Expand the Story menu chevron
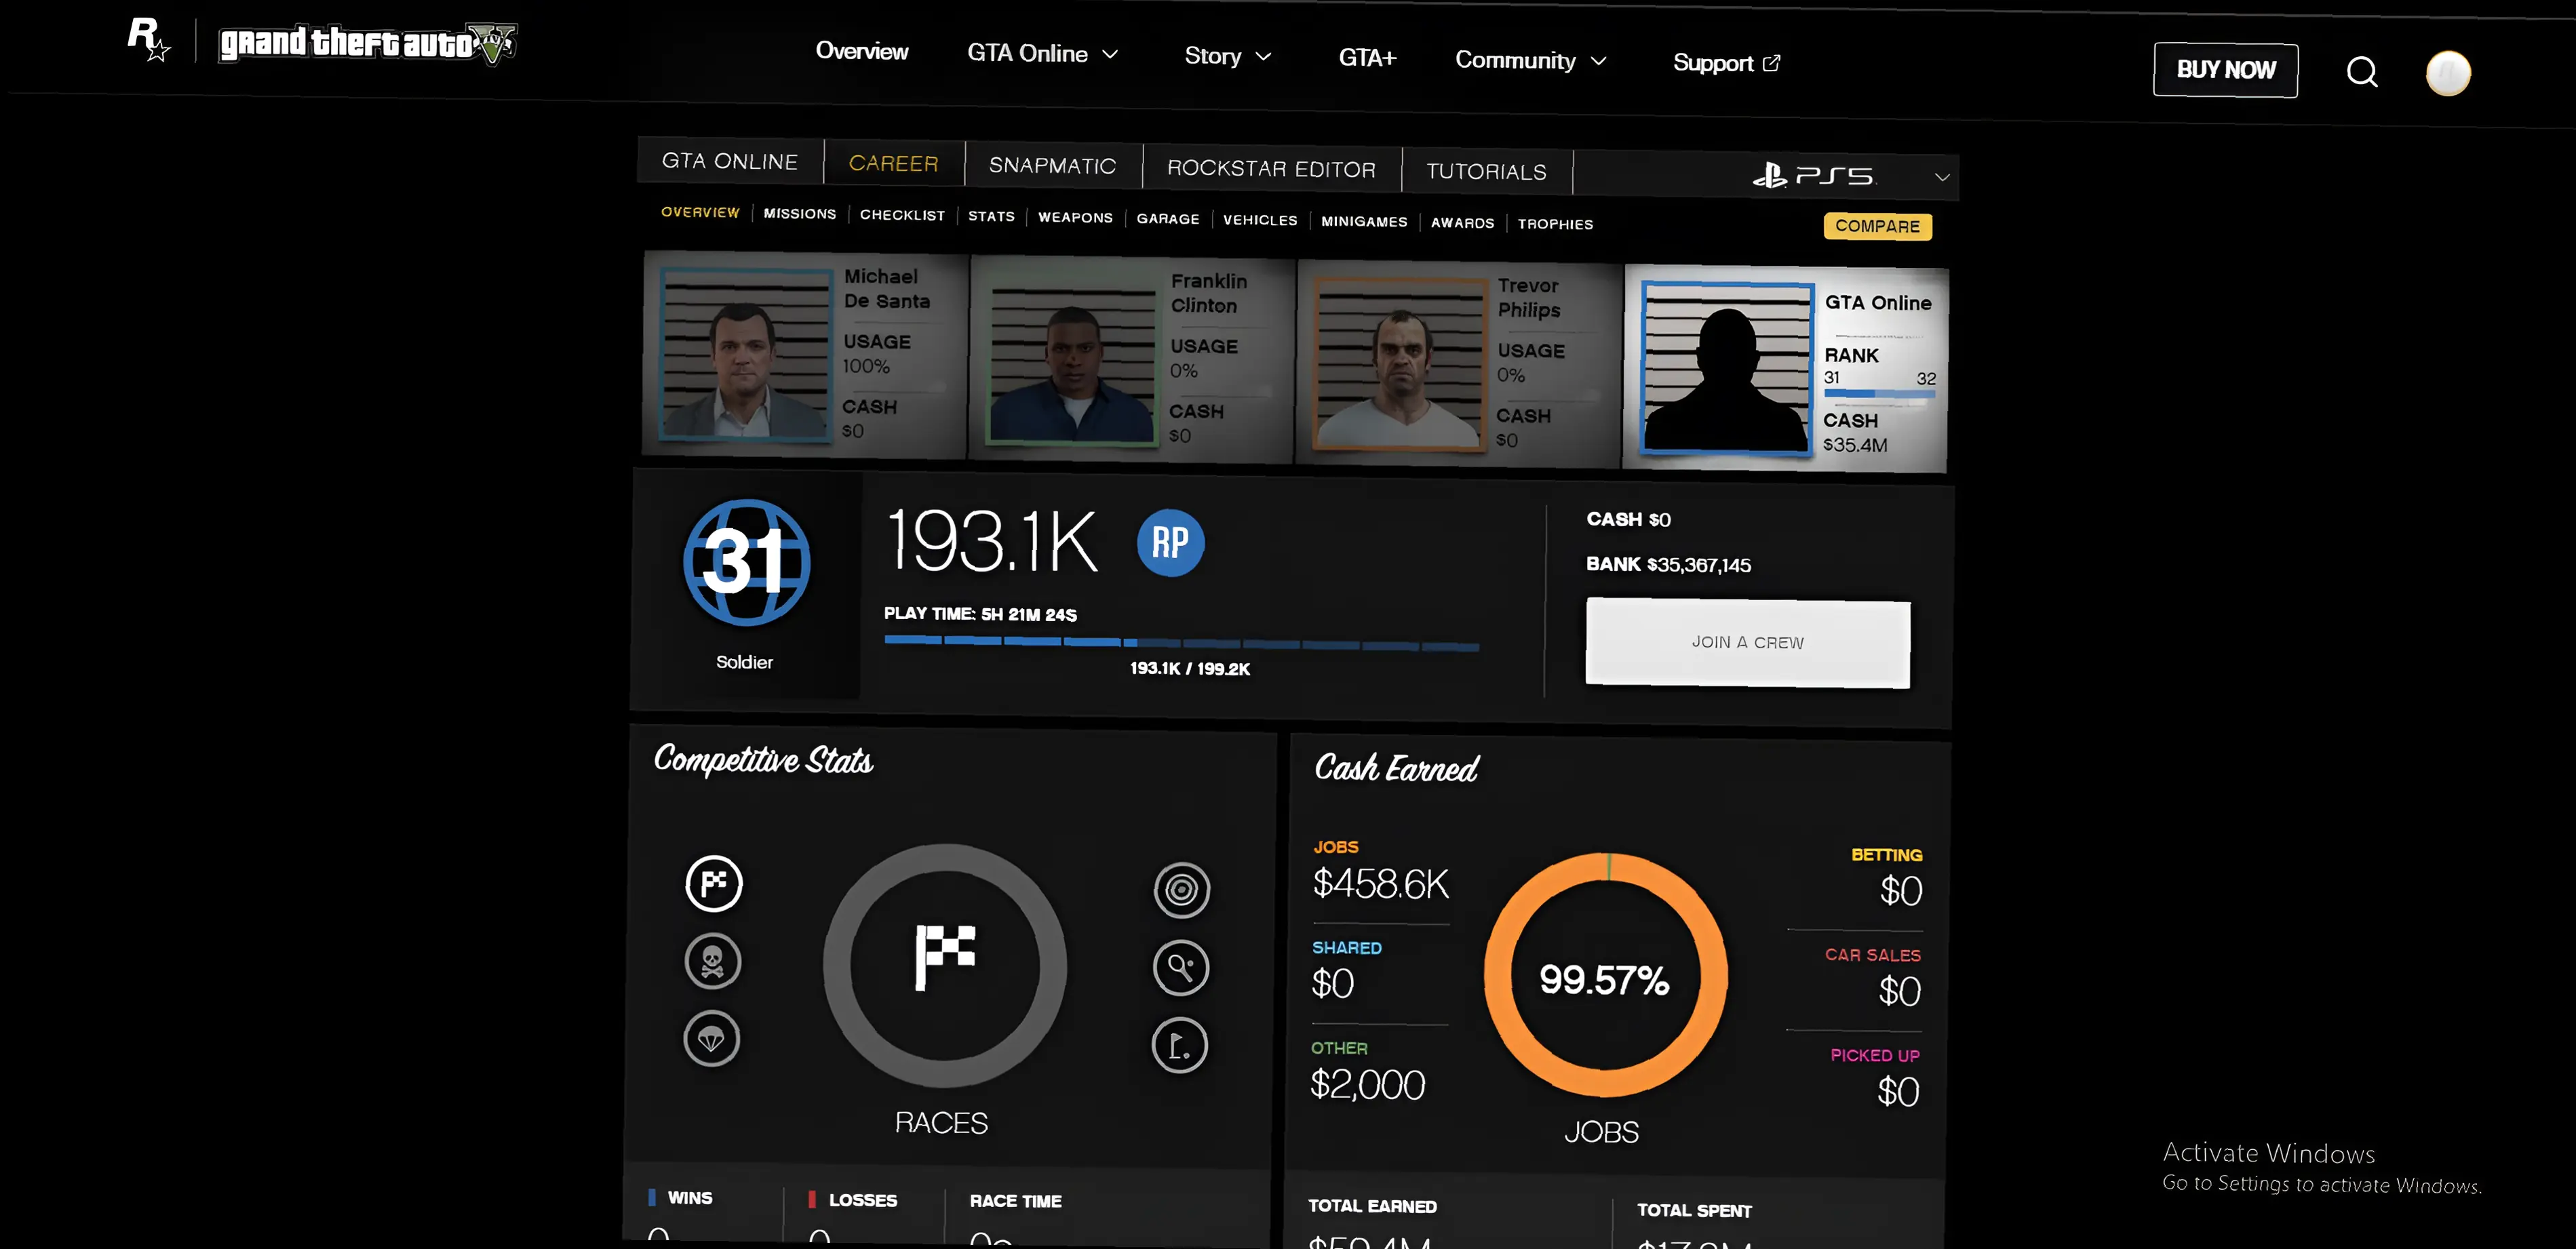Screen dimensions: 2576x1249 [1263, 57]
